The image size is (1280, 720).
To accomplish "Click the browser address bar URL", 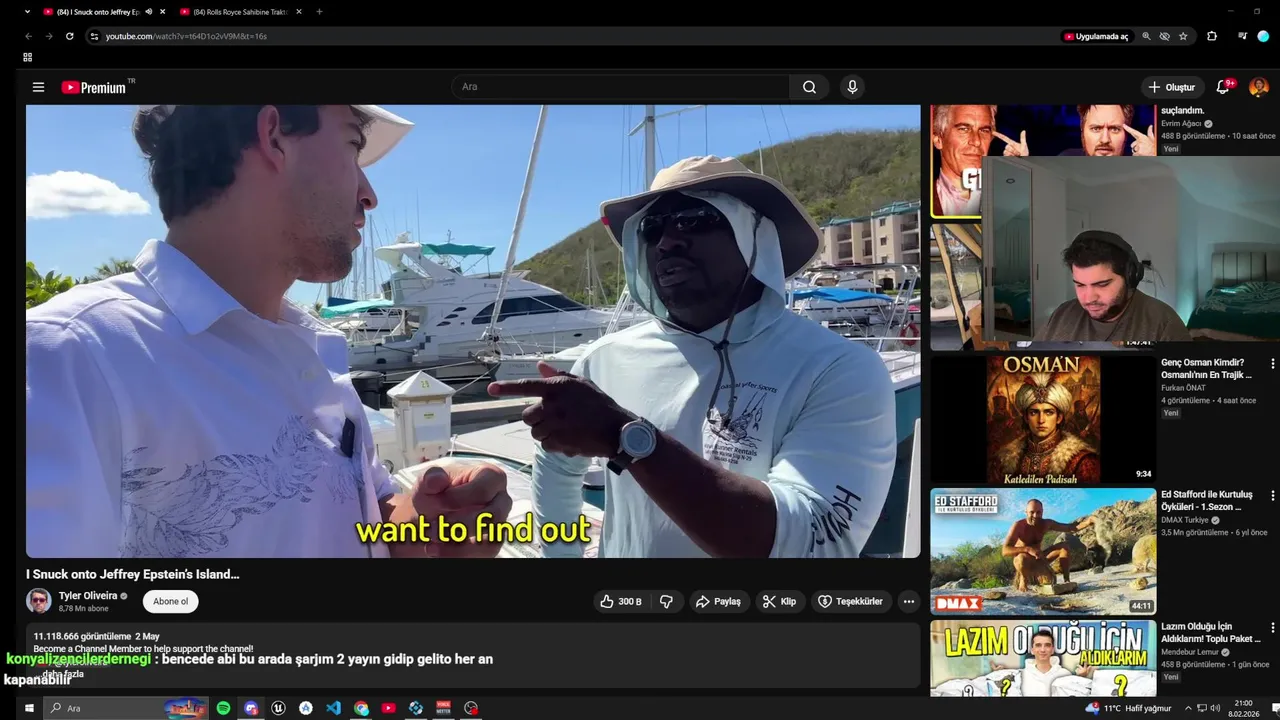I will (186, 36).
